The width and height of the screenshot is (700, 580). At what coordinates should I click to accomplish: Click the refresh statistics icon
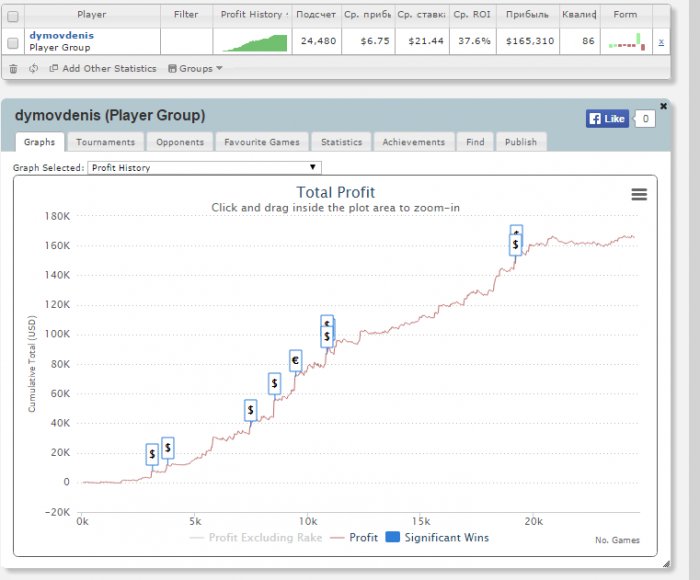33,69
